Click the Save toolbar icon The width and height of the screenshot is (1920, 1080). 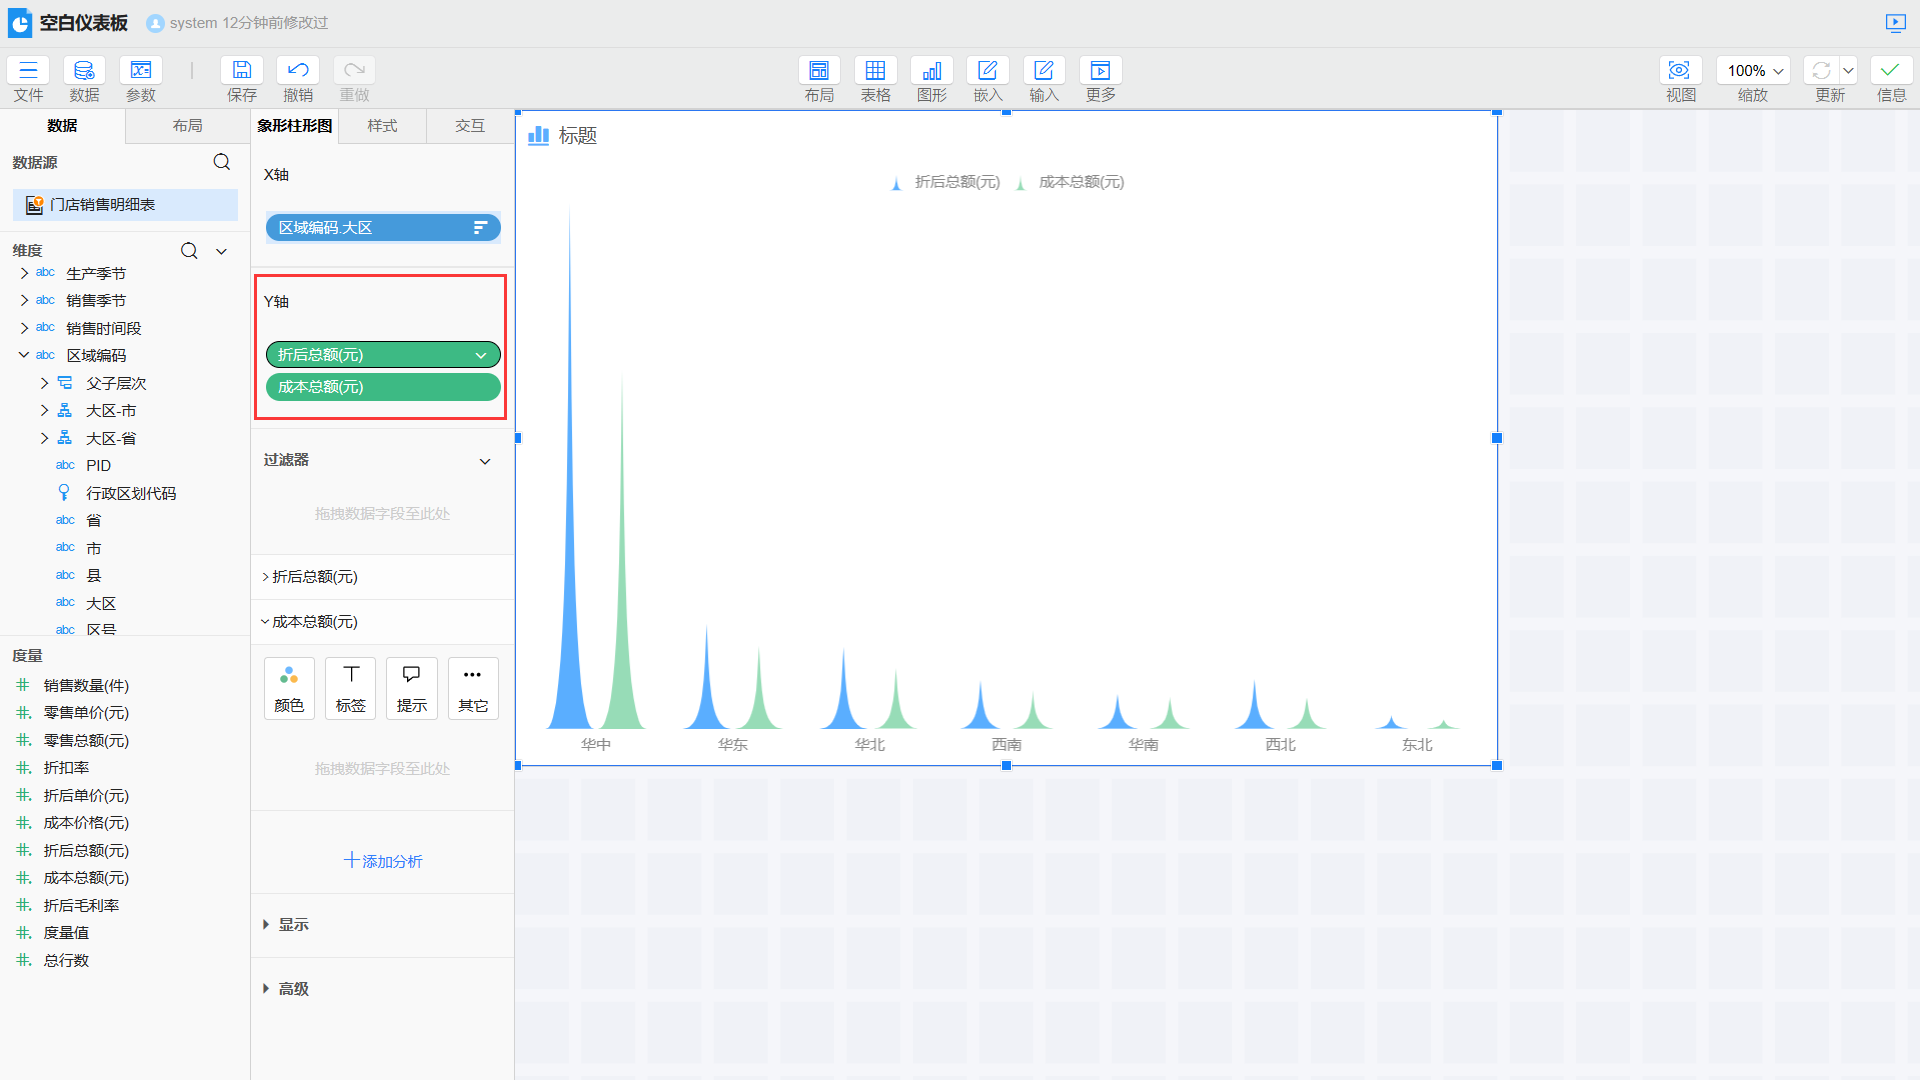(241, 71)
